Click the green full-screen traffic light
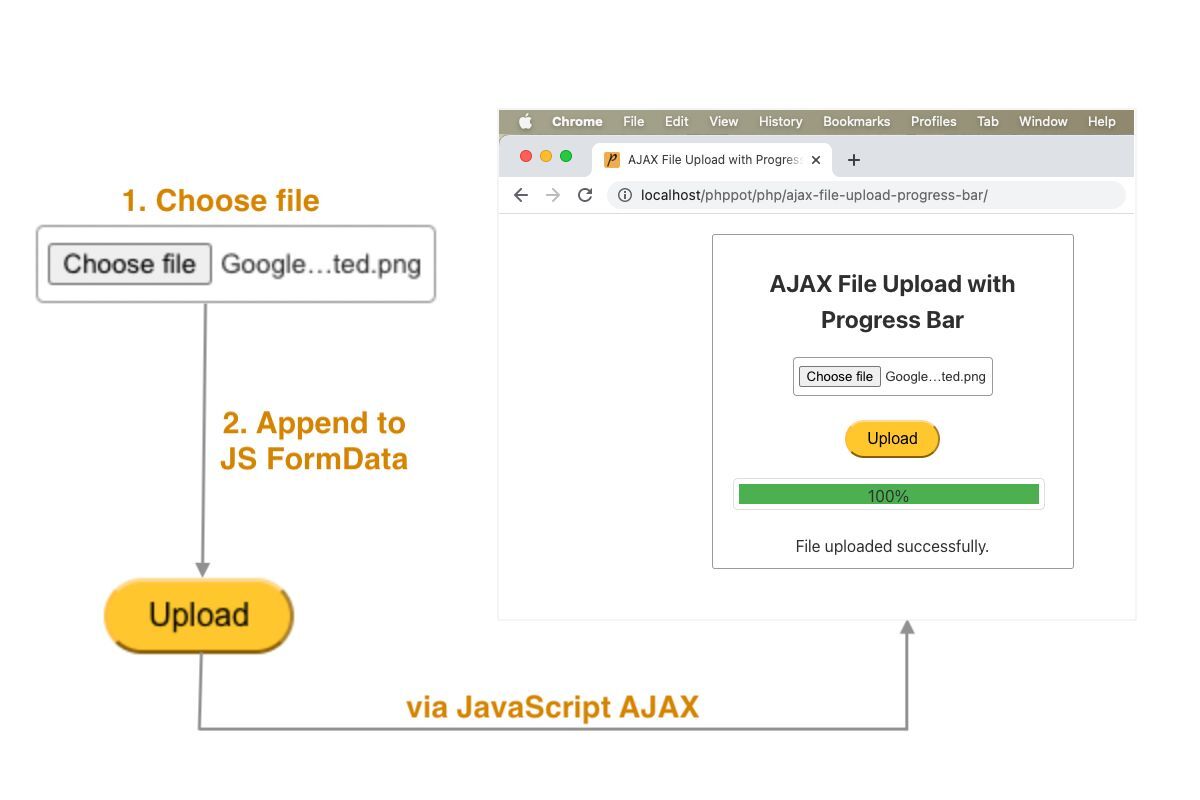The image size is (1200, 800). (x=565, y=157)
